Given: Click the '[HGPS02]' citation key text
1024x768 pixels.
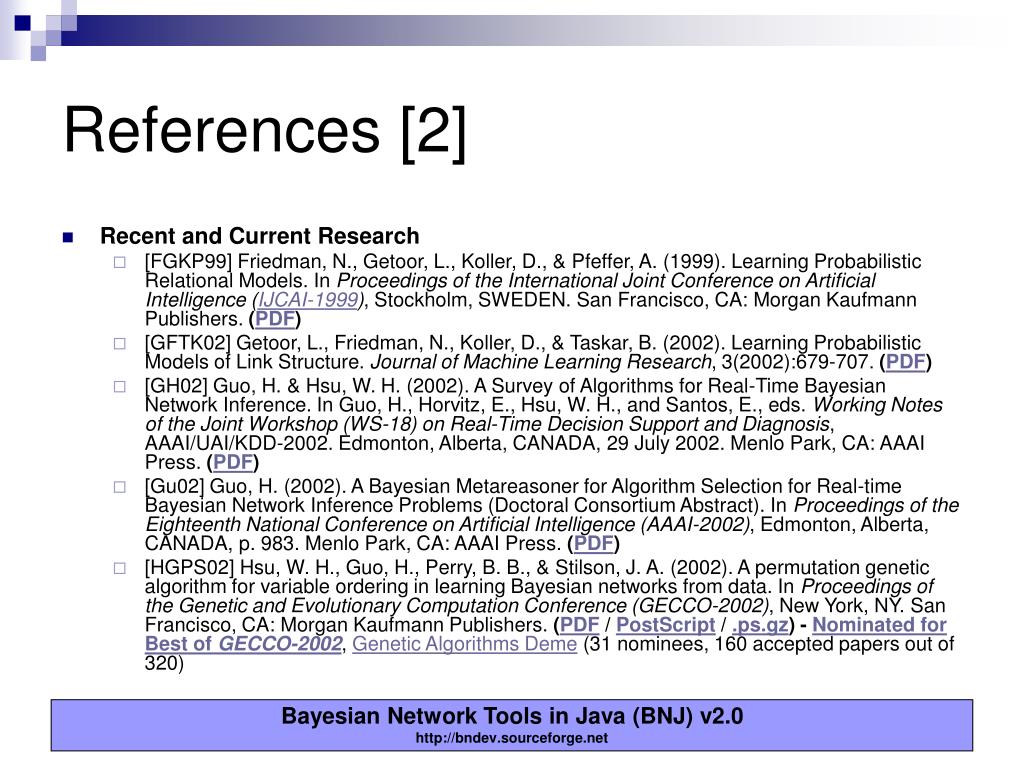Looking at the screenshot, I should coord(189,568).
